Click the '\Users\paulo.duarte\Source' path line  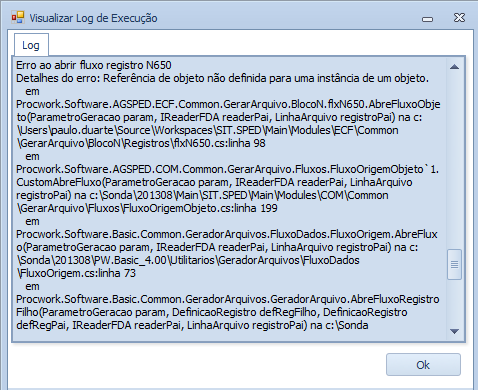pos(208,130)
